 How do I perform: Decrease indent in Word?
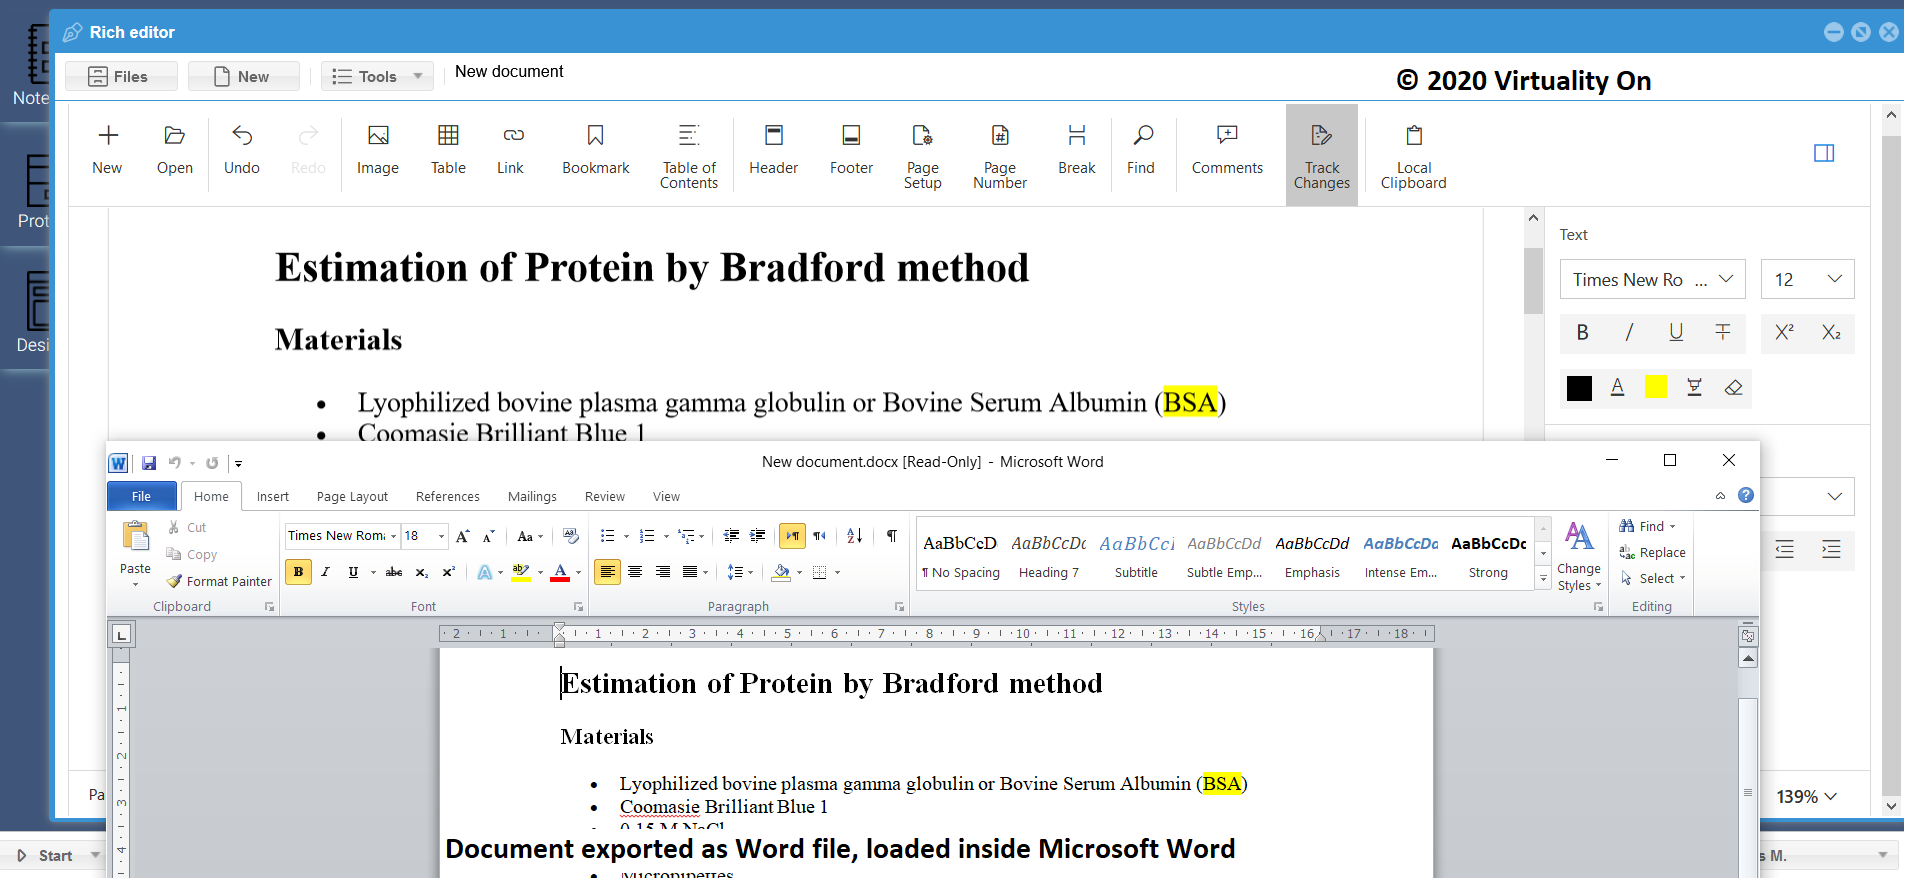click(731, 536)
